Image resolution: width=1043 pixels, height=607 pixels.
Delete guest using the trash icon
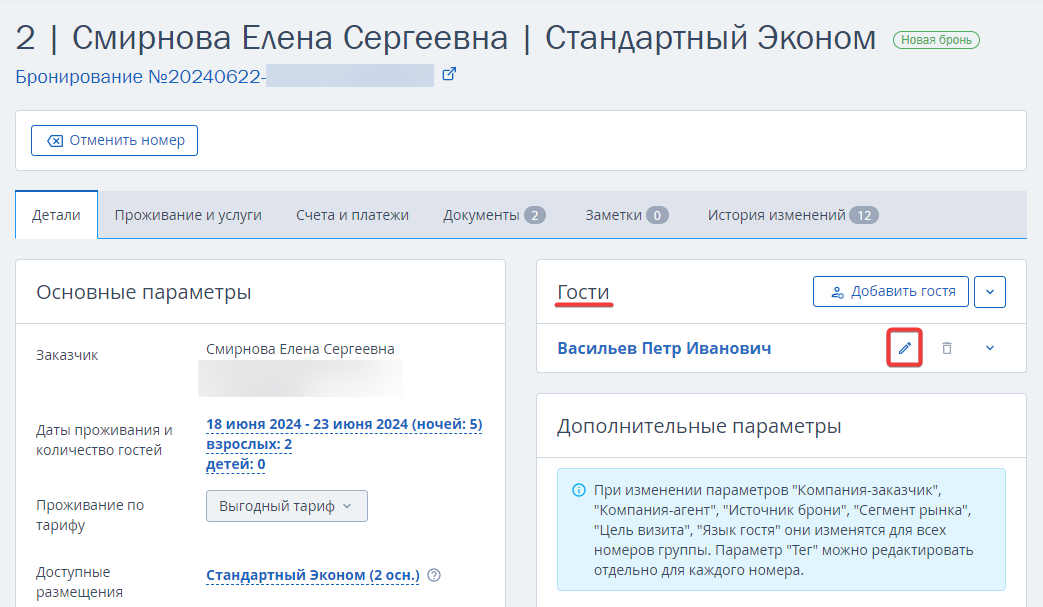pyautogui.click(x=947, y=348)
